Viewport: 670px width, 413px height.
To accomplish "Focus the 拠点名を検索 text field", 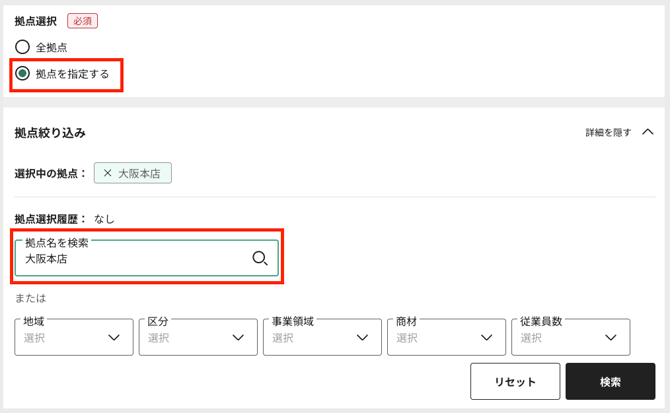I will tap(130, 259).
